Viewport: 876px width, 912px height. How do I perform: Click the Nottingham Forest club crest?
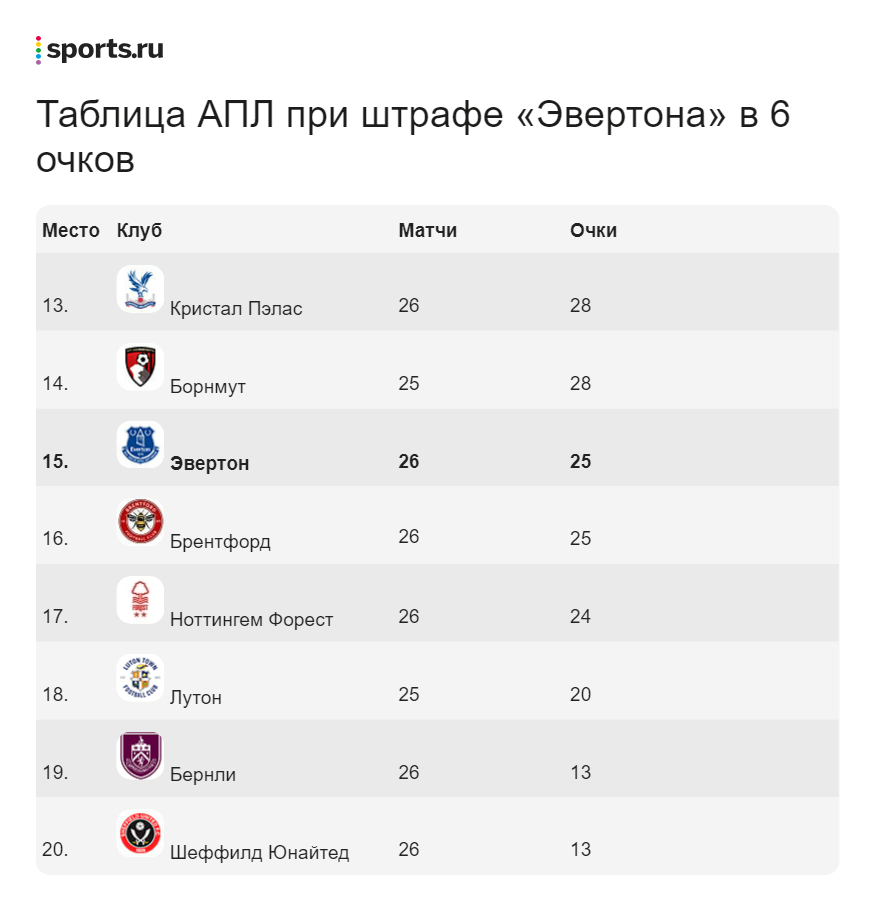(140, 600)
